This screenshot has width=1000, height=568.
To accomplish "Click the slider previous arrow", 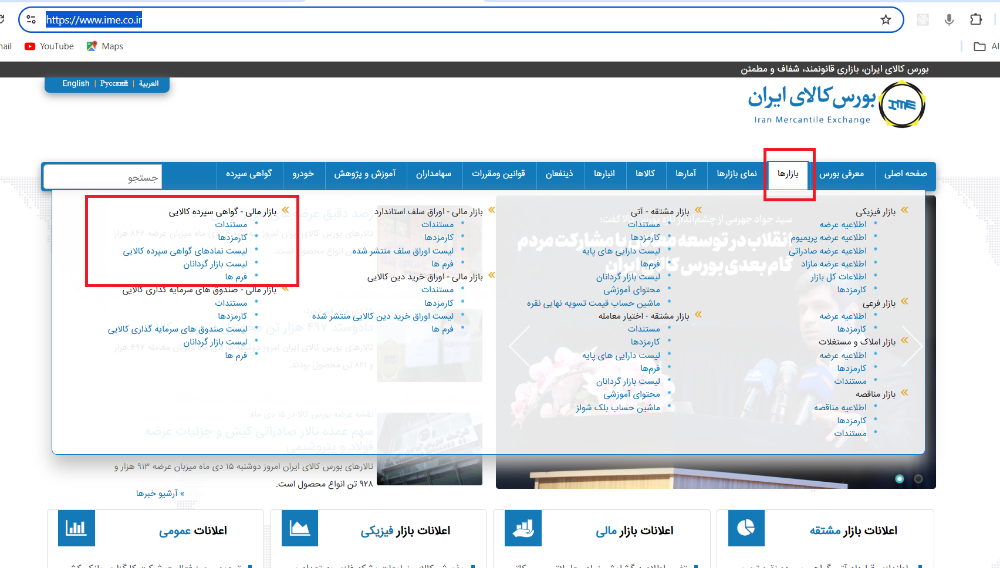I will (x=520, y=346).
